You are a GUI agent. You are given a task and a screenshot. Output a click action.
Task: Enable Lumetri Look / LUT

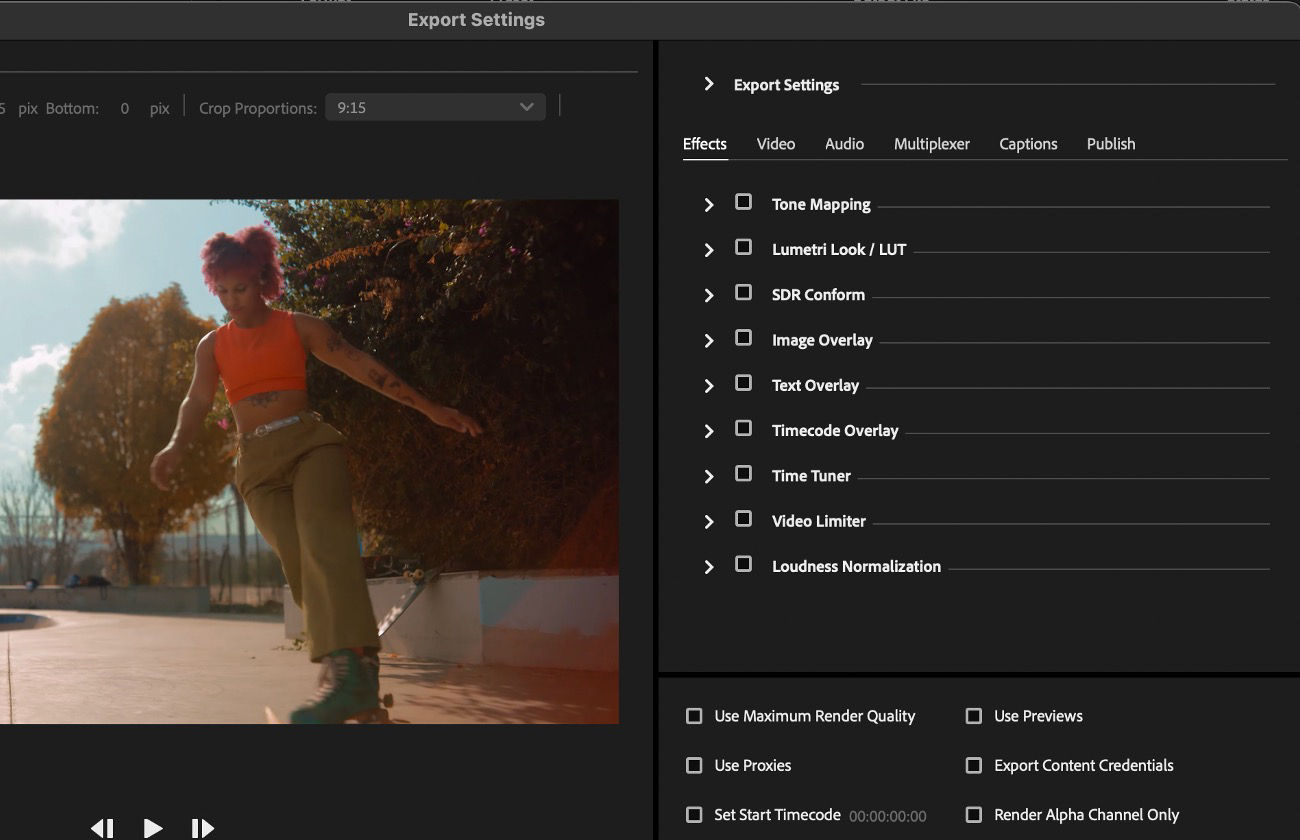pyautogui.click(x=743, y=246)
